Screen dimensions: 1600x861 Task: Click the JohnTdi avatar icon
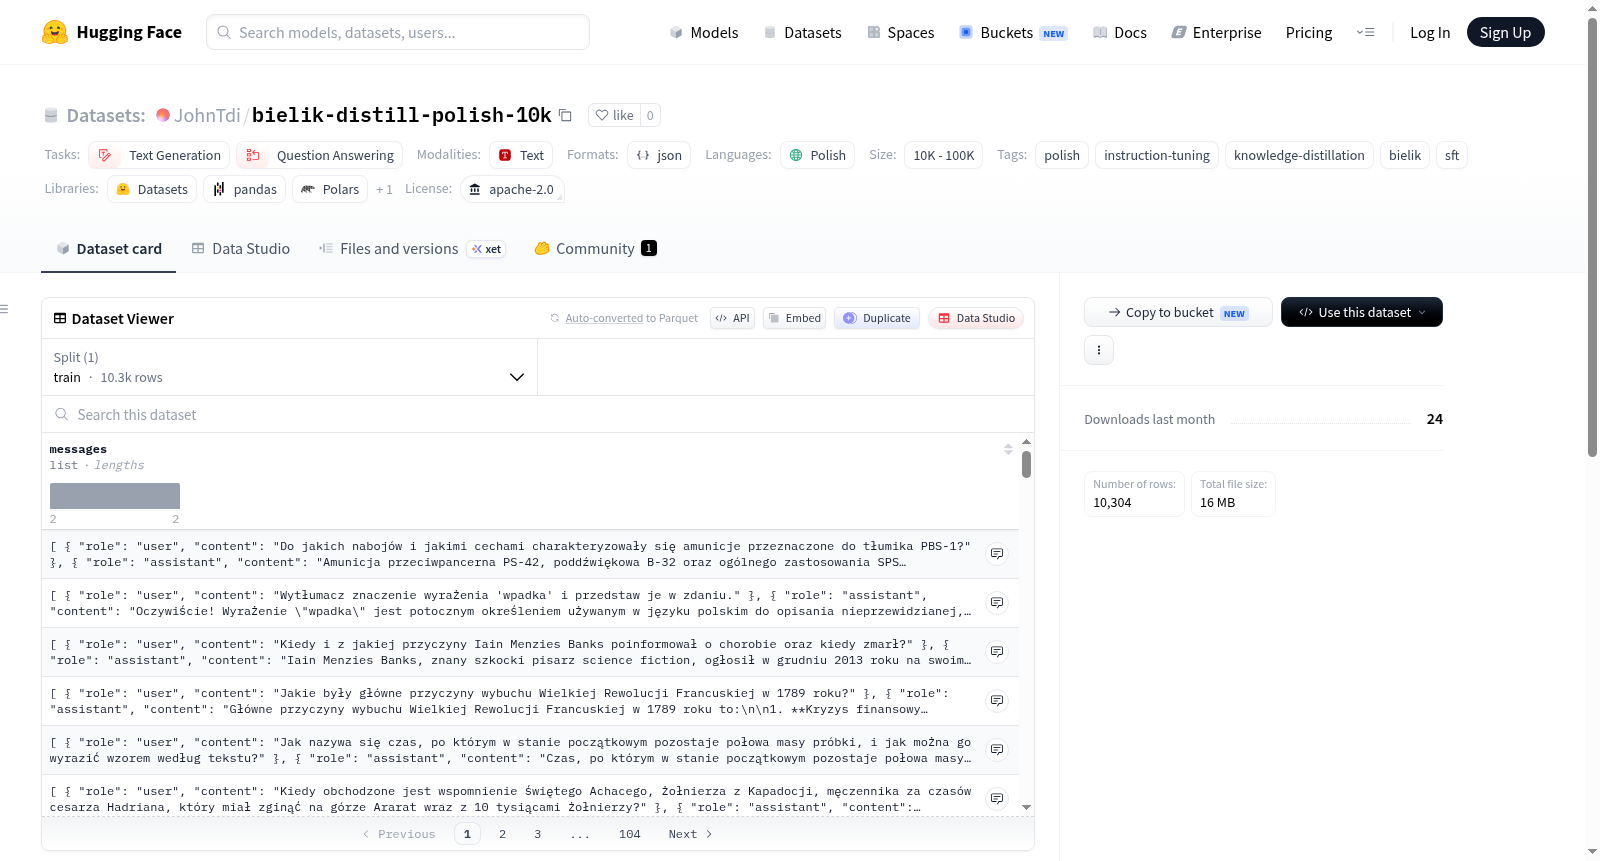[x=163, y=115]
